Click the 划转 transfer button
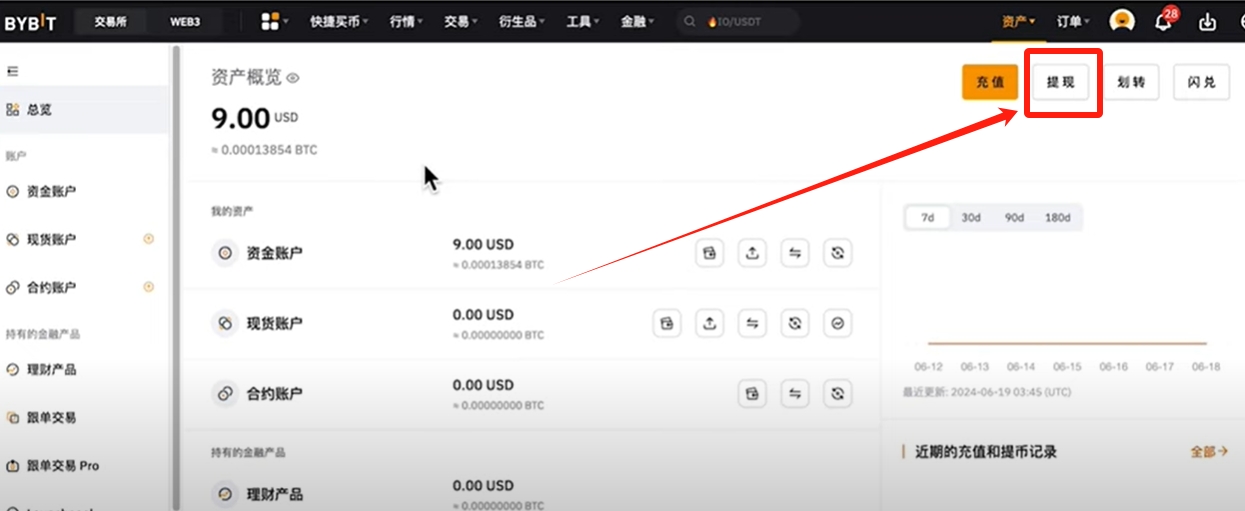This screenshot has height=511, width=1245. tap(1131, 82)
